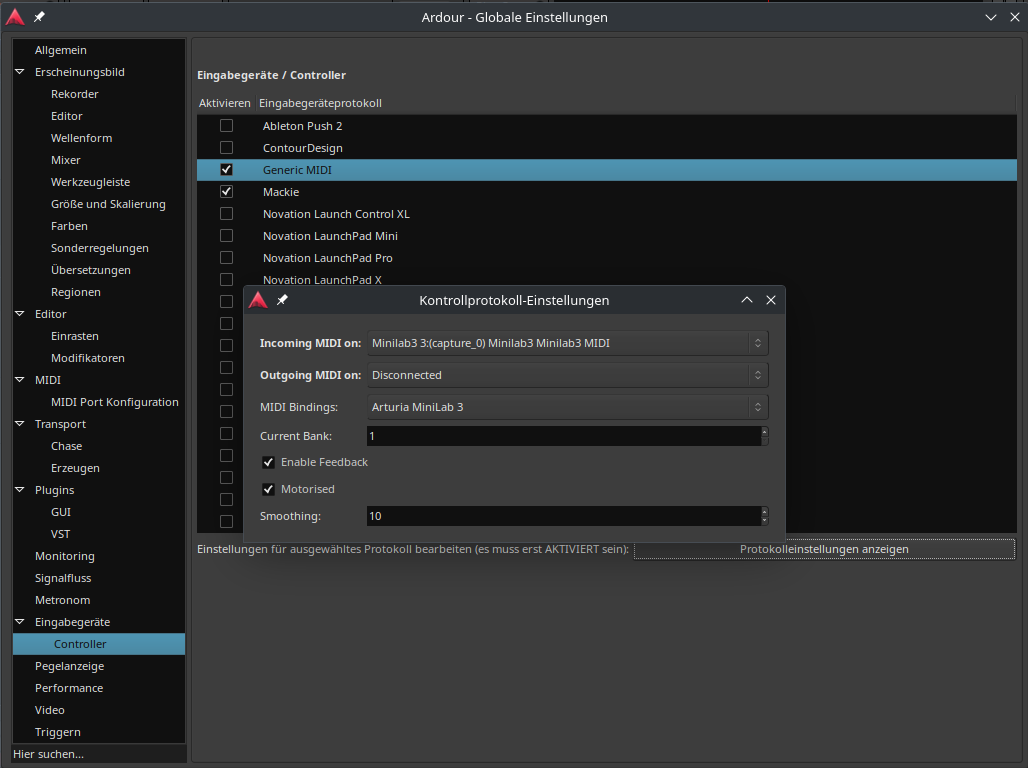Click into the Current Bank number field
The image size is (1028, 768).
pos(564,436)
